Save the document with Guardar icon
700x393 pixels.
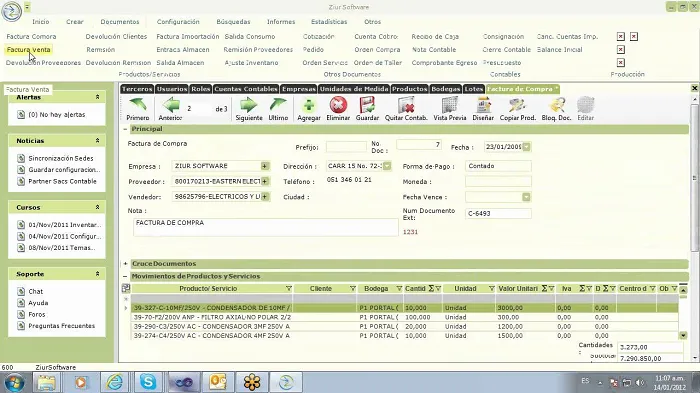[x=367, y=105]
